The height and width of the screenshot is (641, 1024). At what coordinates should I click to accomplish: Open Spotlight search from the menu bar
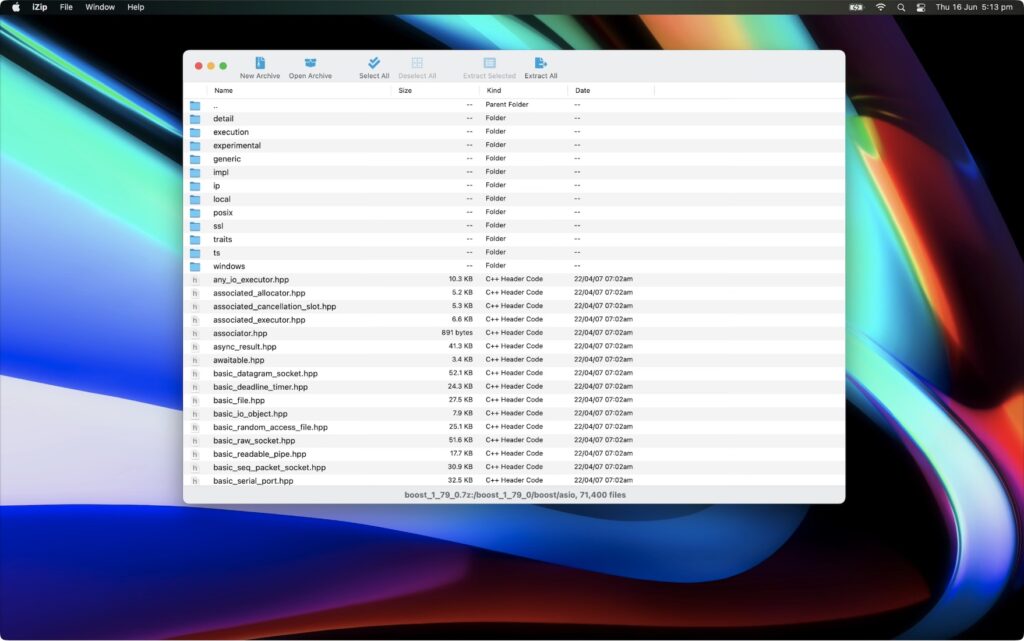click(901, 7)
